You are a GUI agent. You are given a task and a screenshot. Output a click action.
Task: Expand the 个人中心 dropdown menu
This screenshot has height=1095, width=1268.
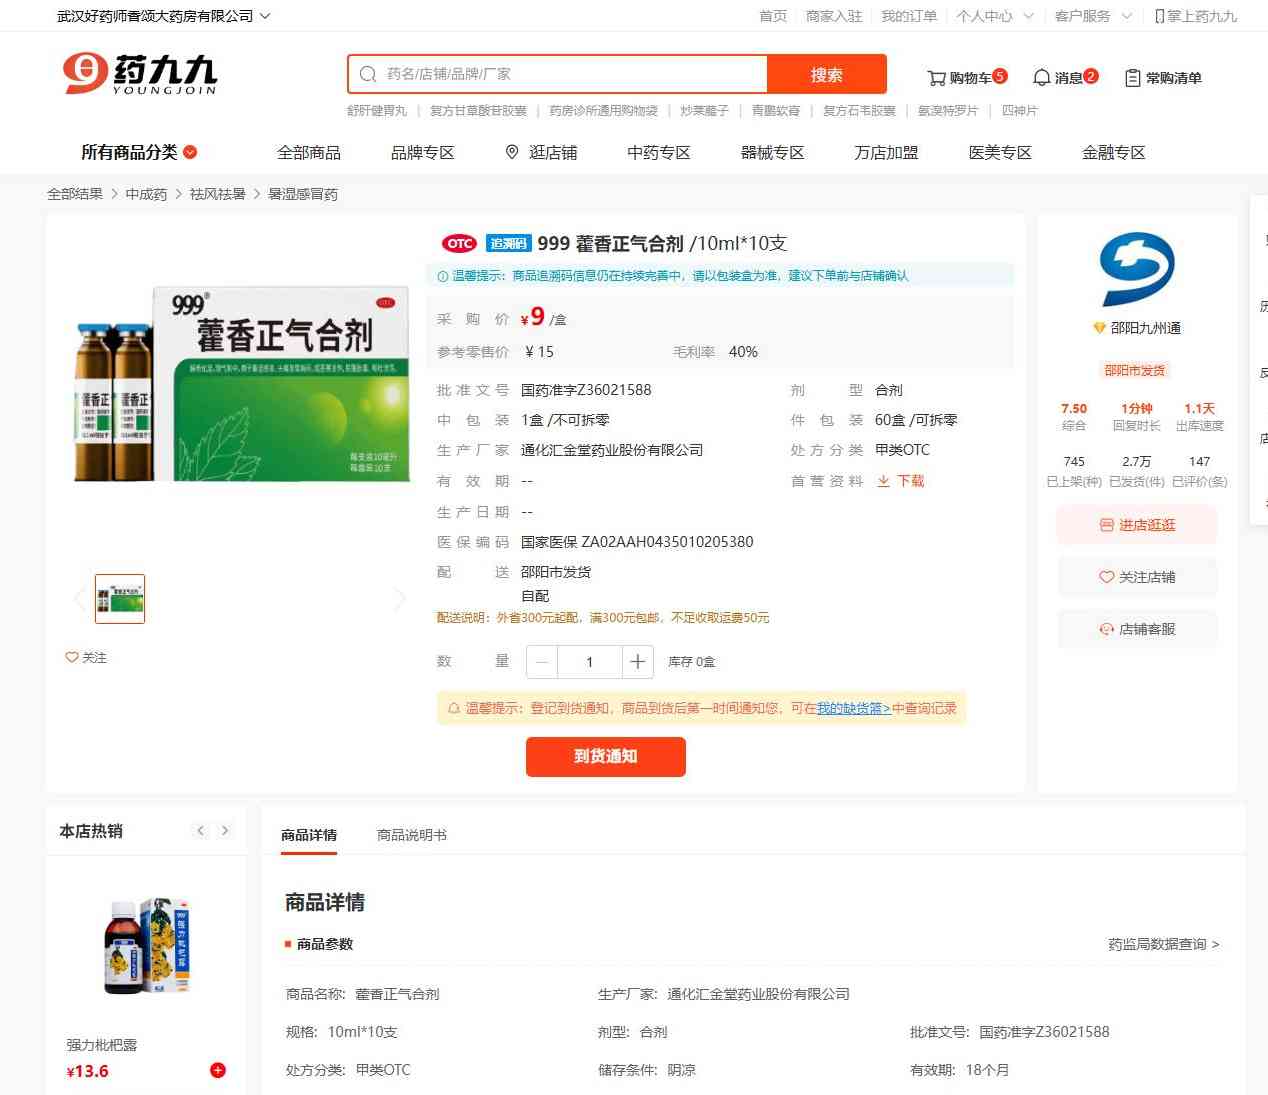point(994,16)
